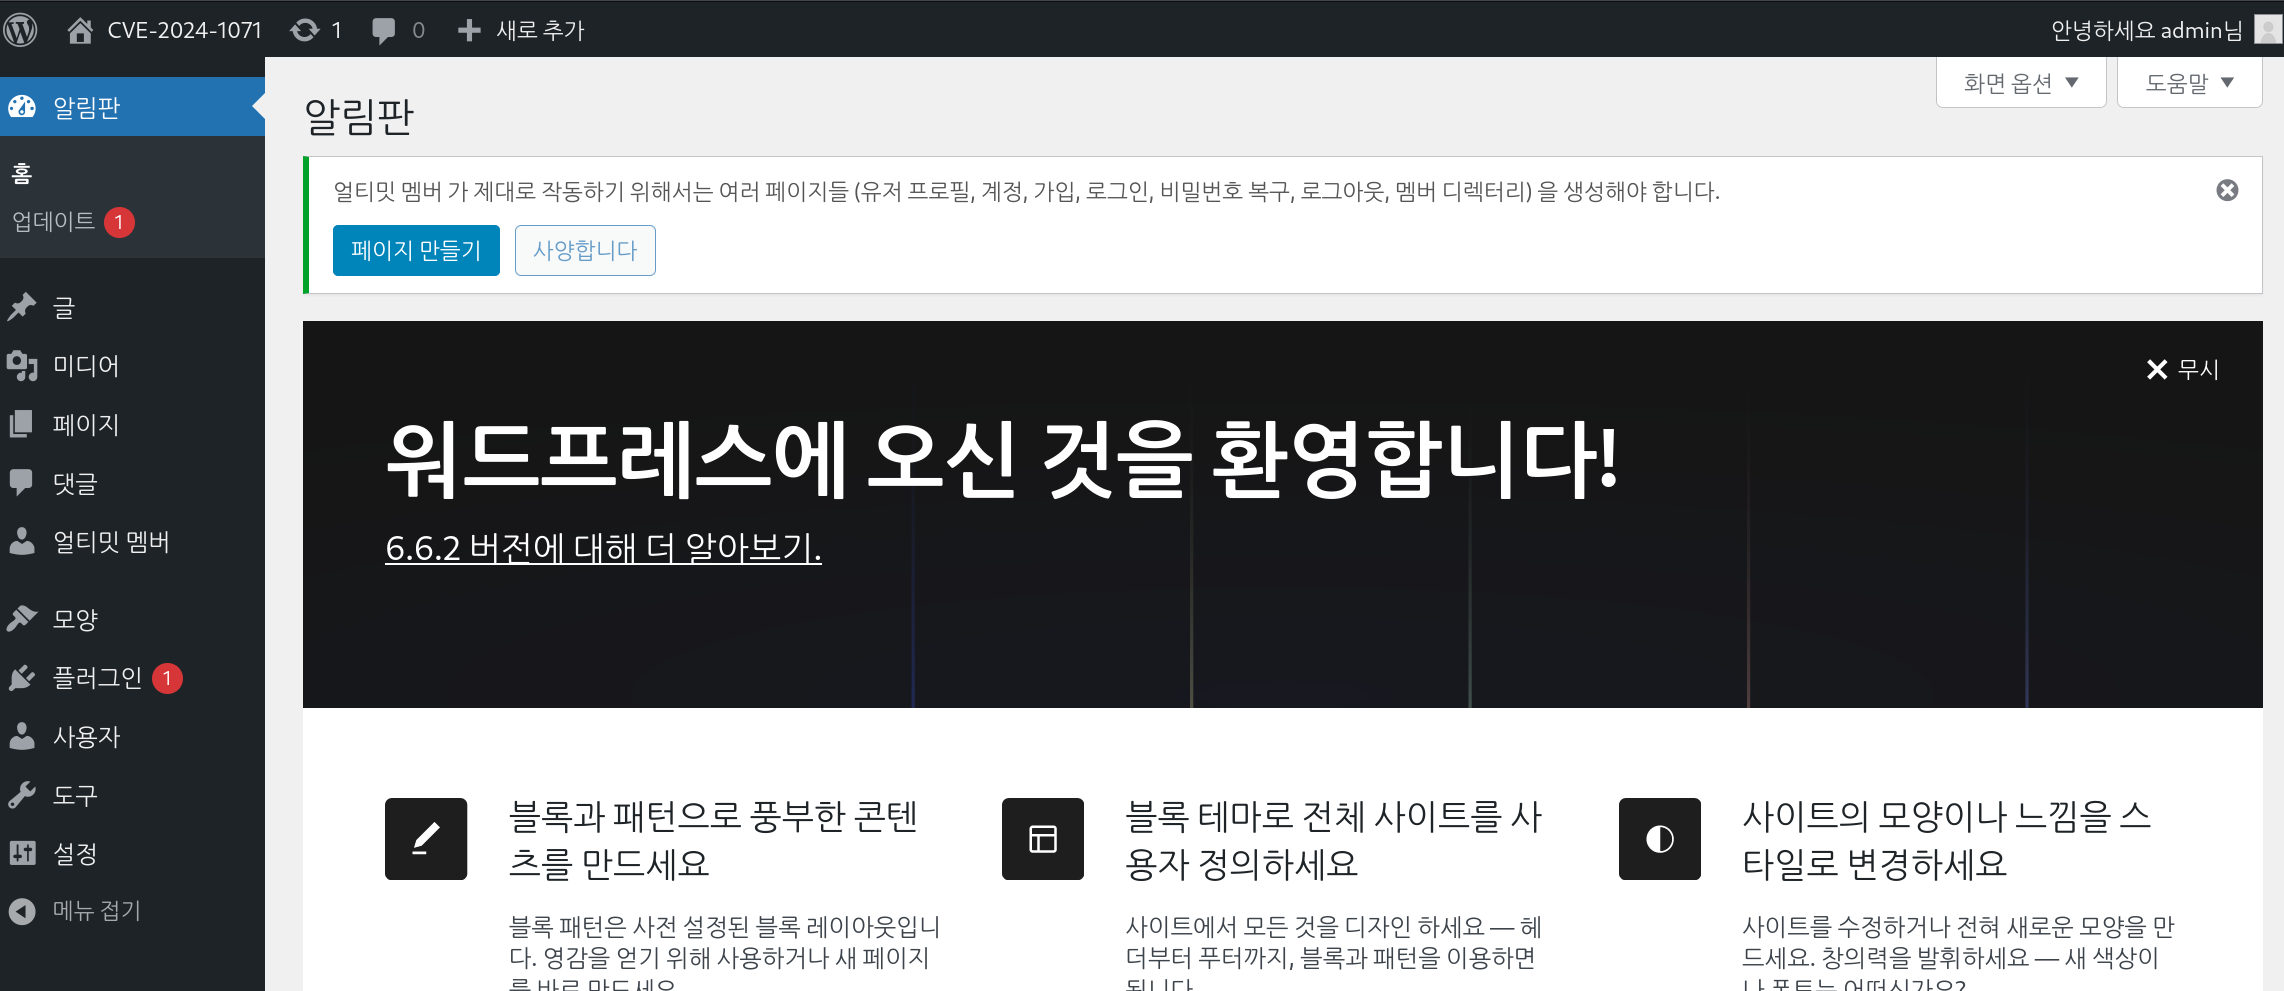Collapse sidebar via 메뉴 접기

(132, 911)
